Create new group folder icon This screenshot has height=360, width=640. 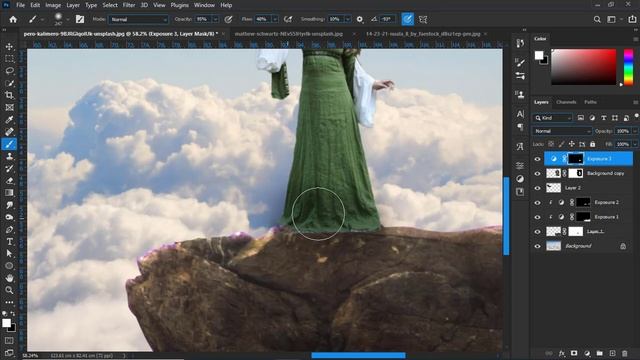pyautogui.click(x=600, y=353)
